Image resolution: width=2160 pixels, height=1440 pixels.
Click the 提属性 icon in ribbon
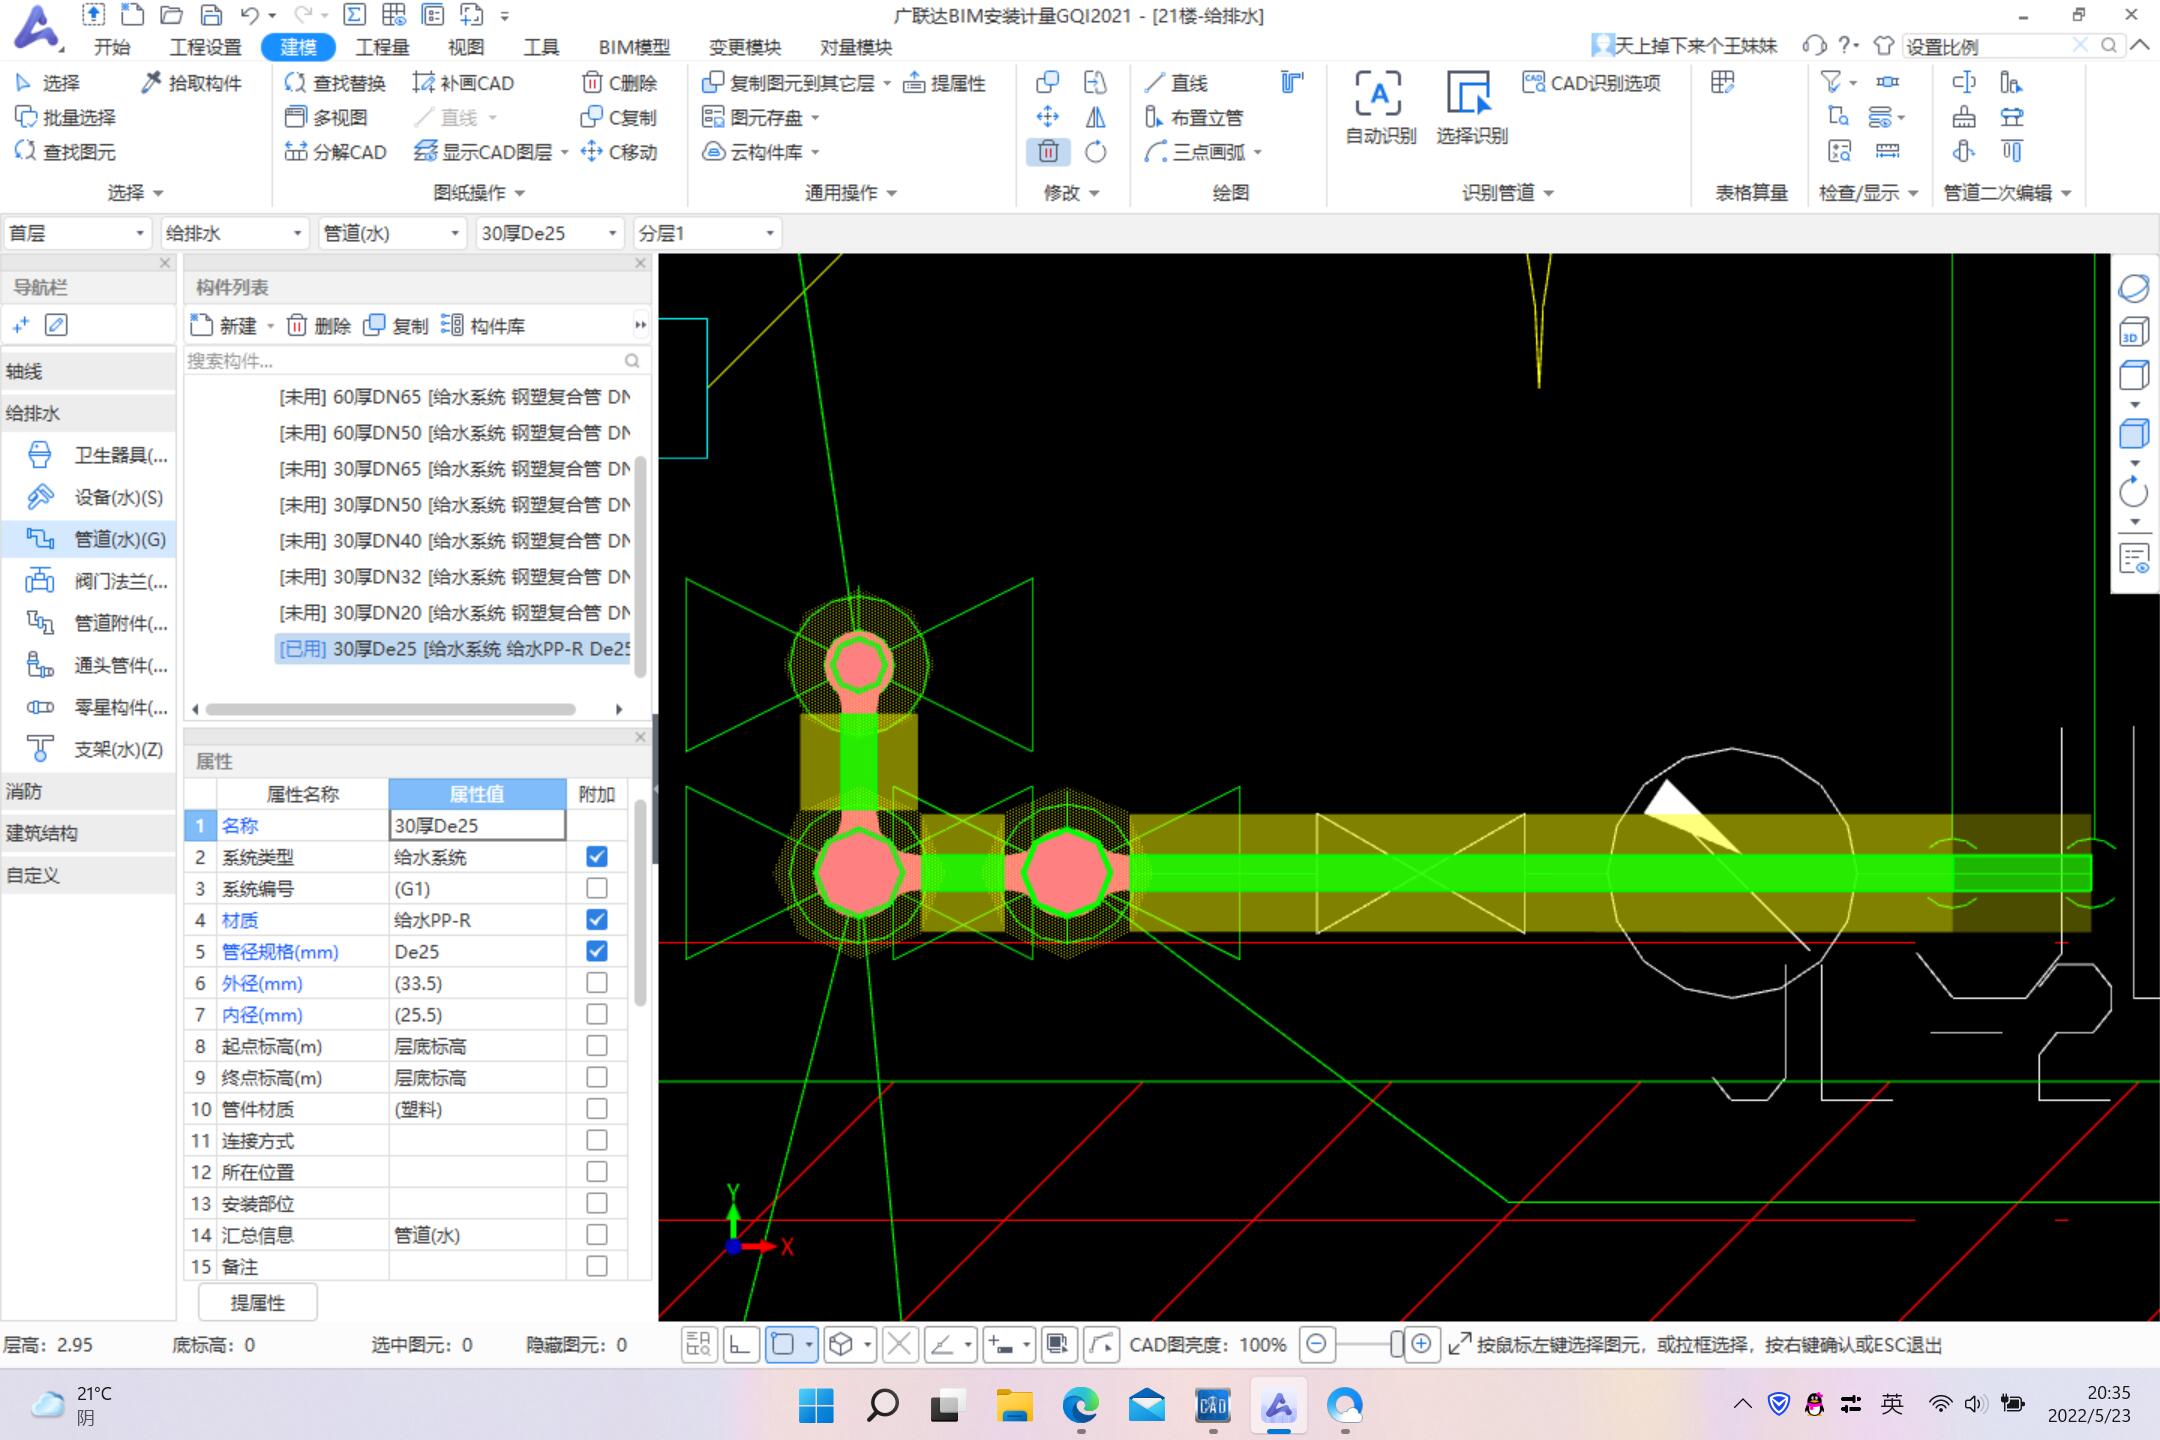tap(914, 83)
